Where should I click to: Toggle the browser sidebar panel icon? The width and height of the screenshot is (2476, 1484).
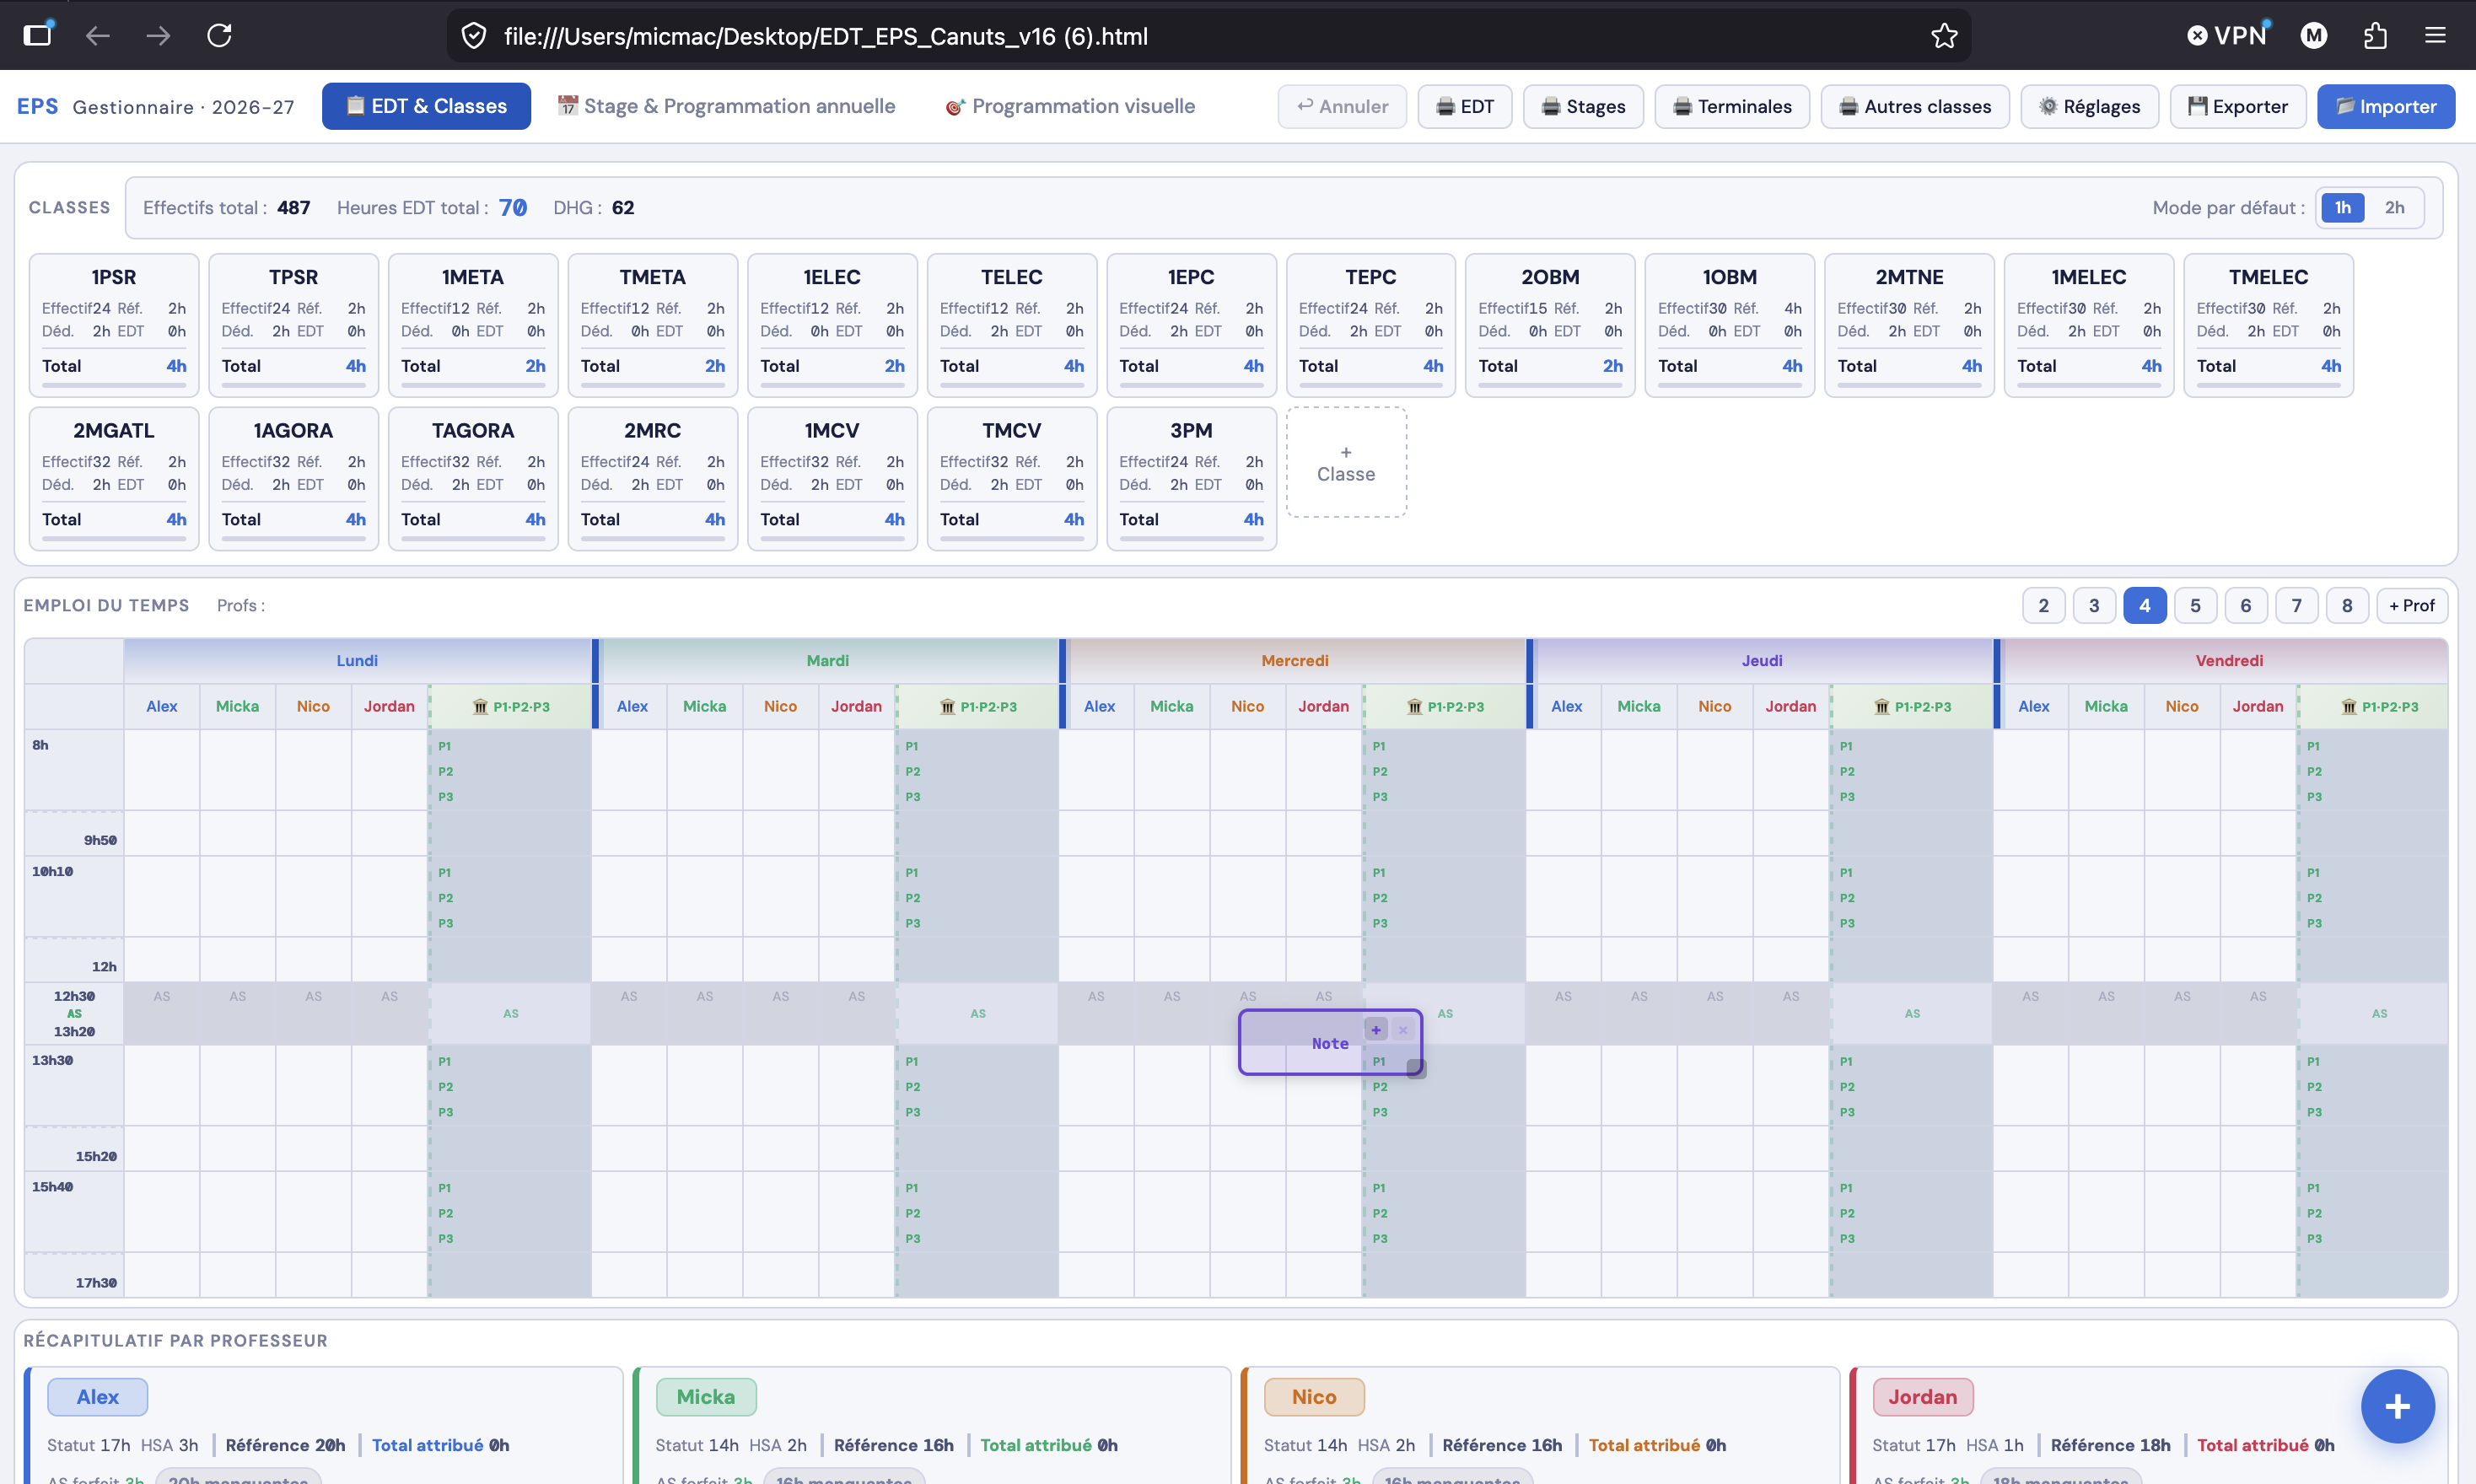coord(38,35)
